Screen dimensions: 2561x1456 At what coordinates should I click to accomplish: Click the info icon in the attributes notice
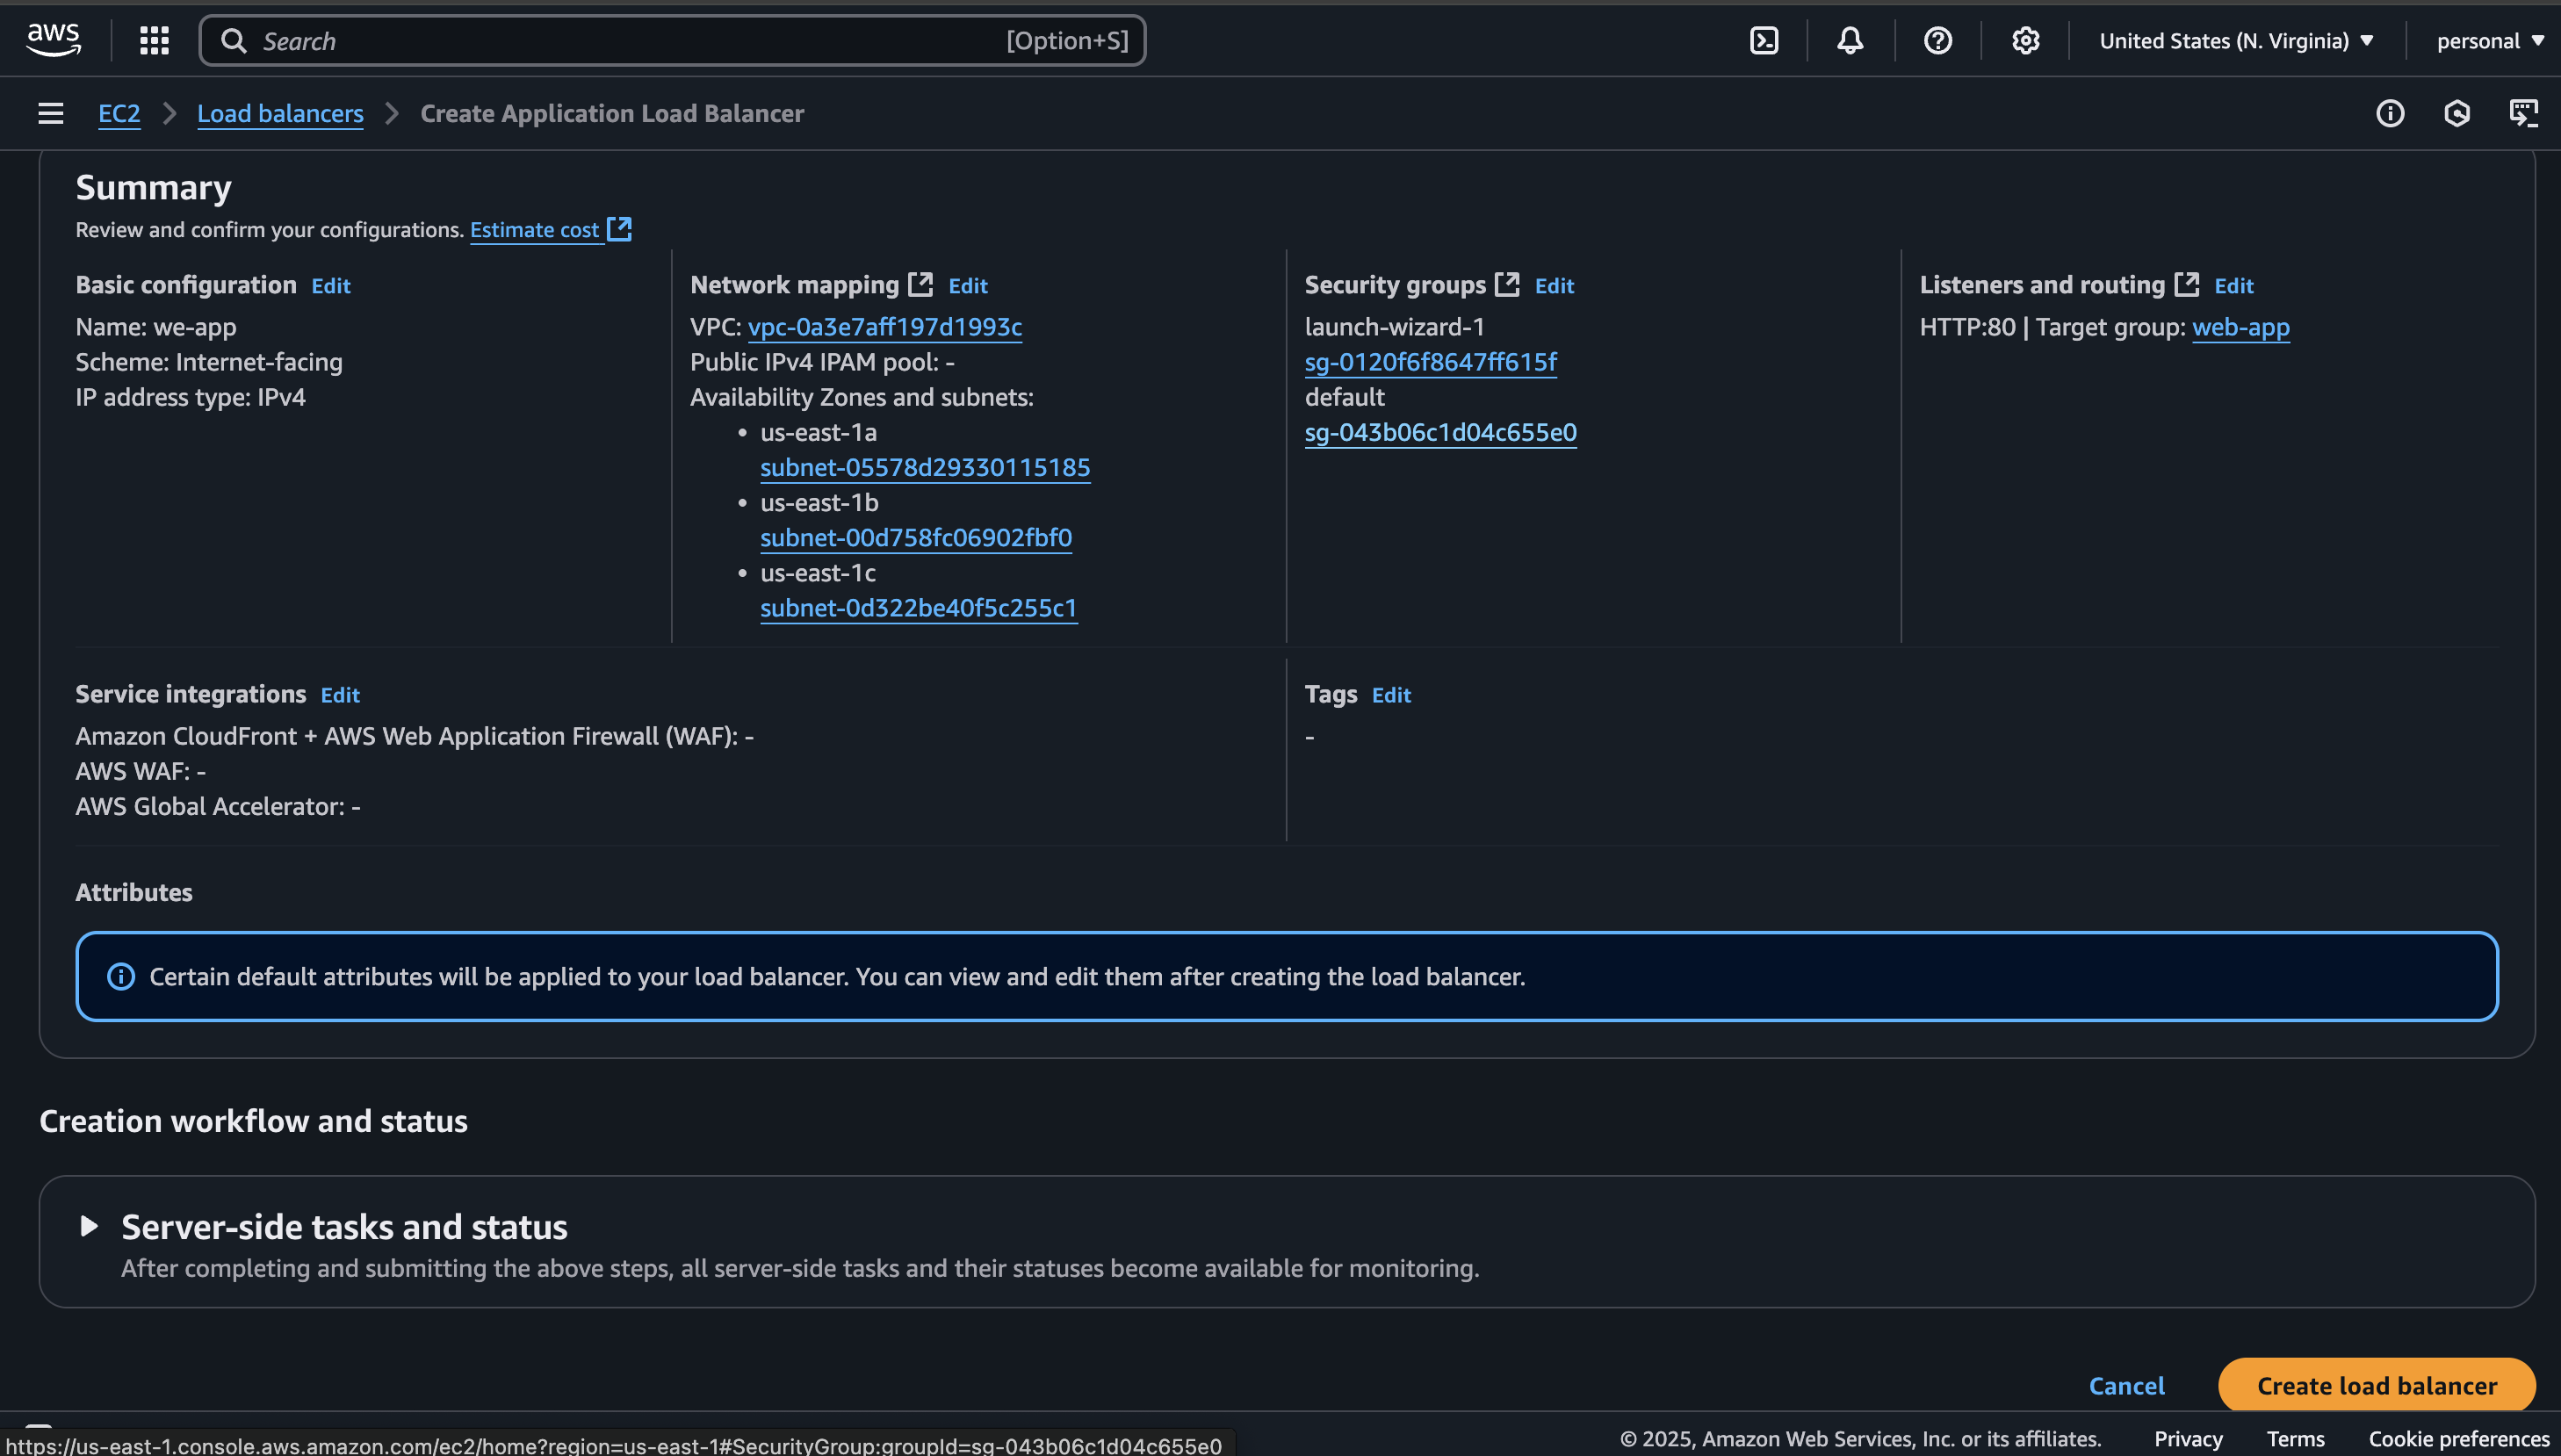pyautogui.click(x=120, y=976)
